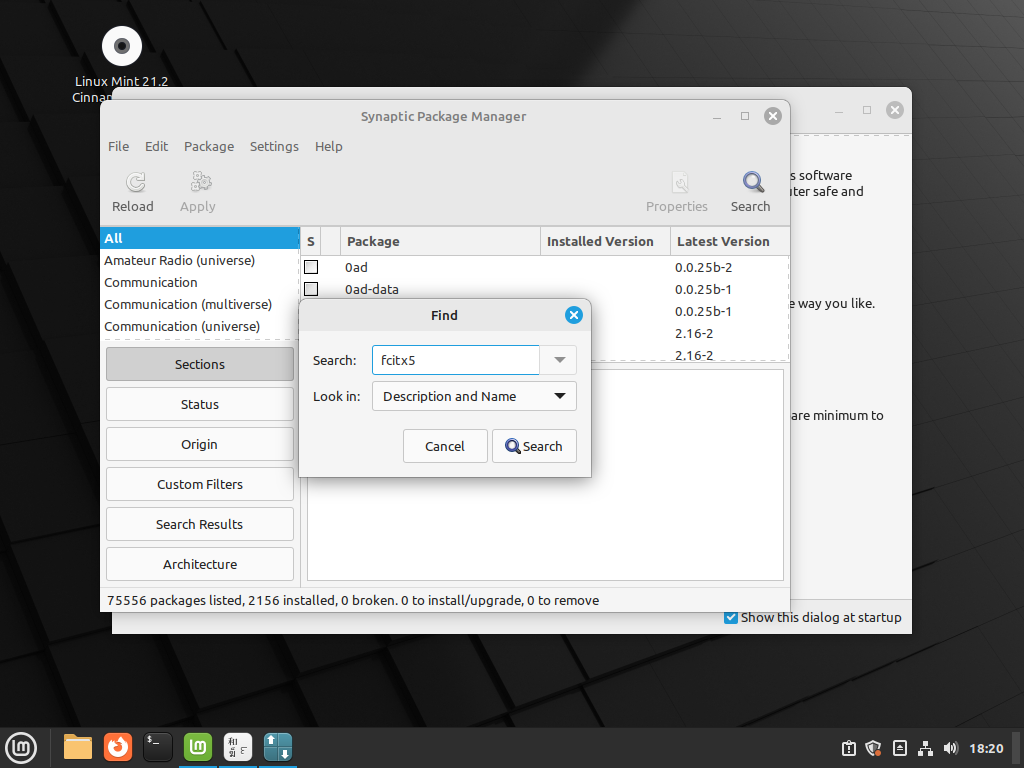This screenshot has height=768, width=1024.
Task: Open the Settings menu
Action: pyautogui.click(x=274, y=146)
